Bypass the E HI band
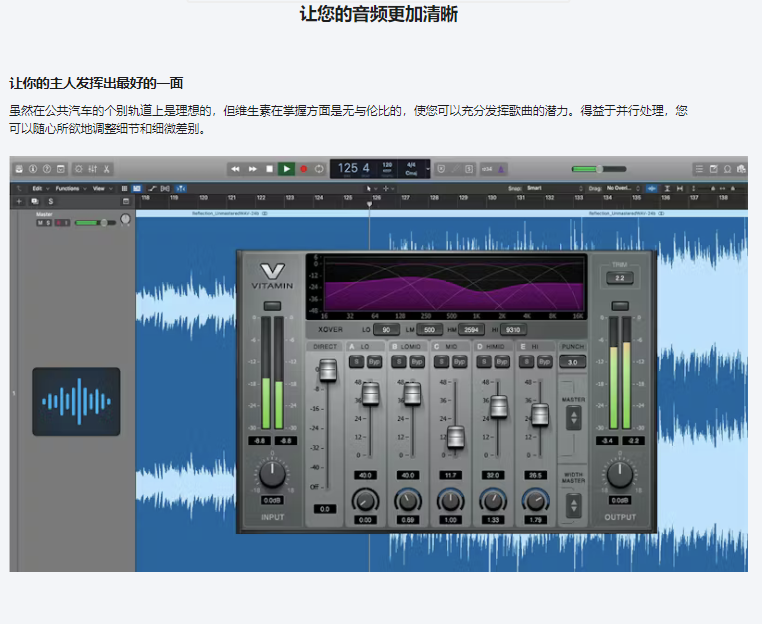762x624 pixels. click(x=545, y=362)
